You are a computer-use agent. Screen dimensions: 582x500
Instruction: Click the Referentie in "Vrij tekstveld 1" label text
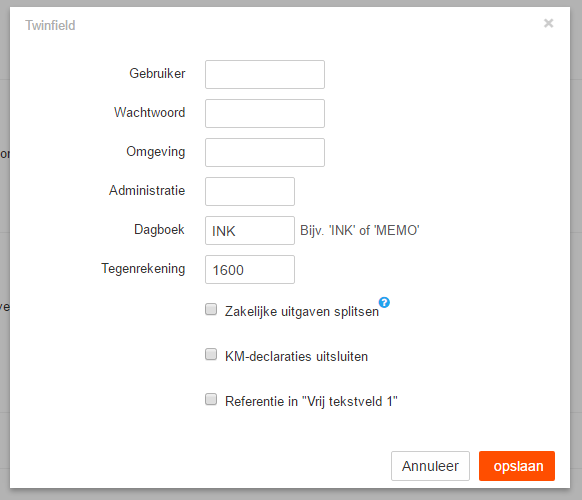[x=311, y=402]
